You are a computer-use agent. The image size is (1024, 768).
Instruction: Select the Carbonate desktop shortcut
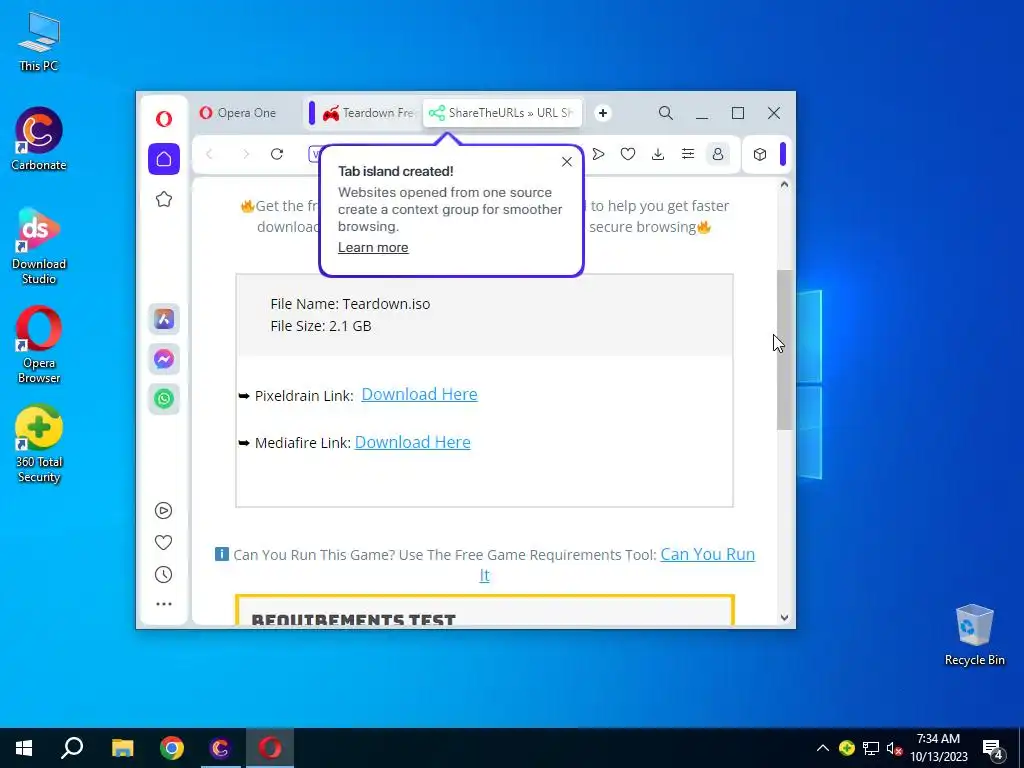point(39,139)
